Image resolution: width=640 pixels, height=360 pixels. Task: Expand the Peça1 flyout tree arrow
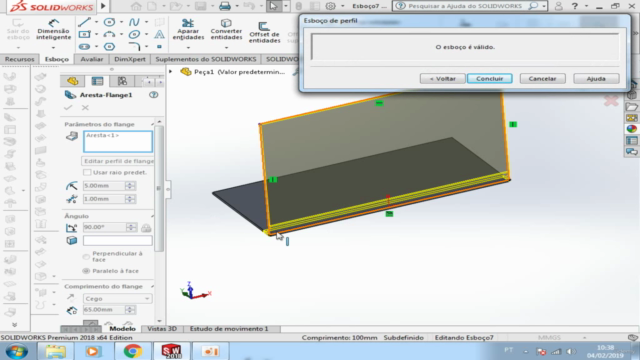pos(171,72)
